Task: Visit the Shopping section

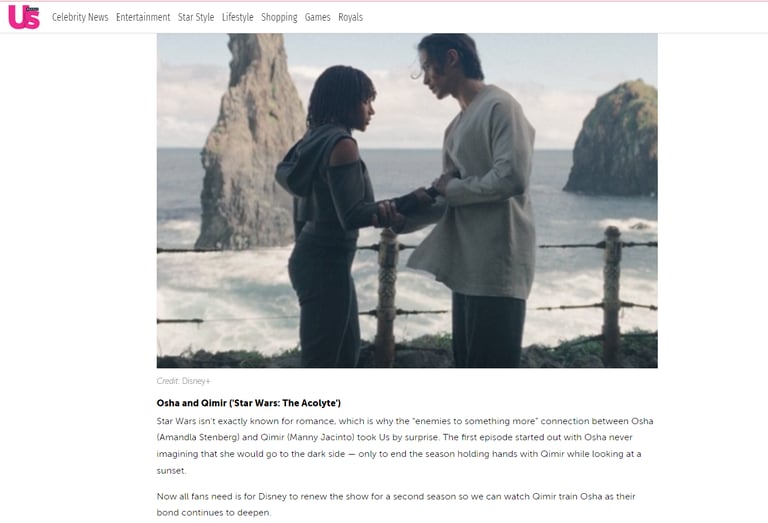Action: [x=279, y=17]
